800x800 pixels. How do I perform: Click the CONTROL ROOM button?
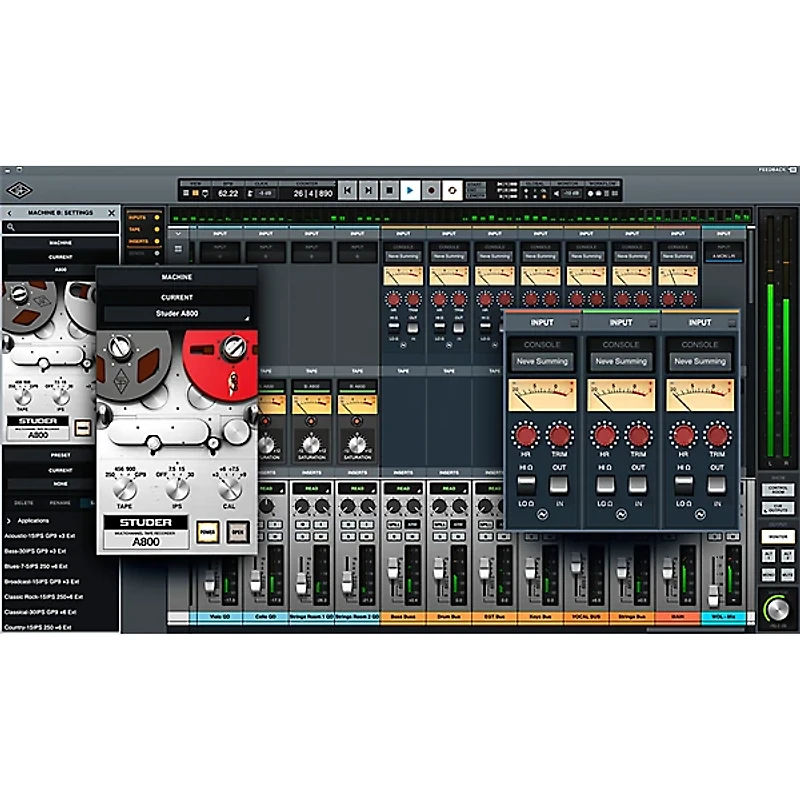(778, 490)
